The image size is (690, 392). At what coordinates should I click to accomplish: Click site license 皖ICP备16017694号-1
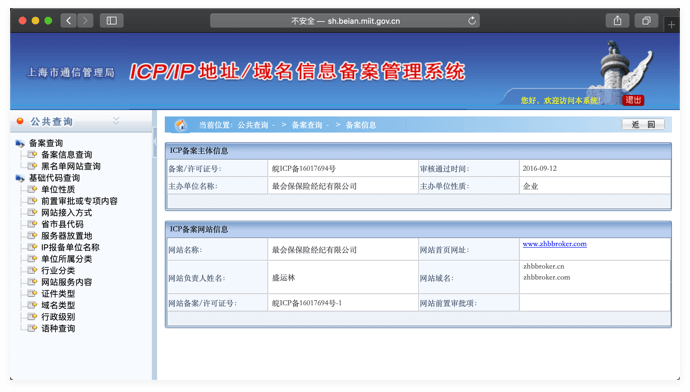point(307,303)
